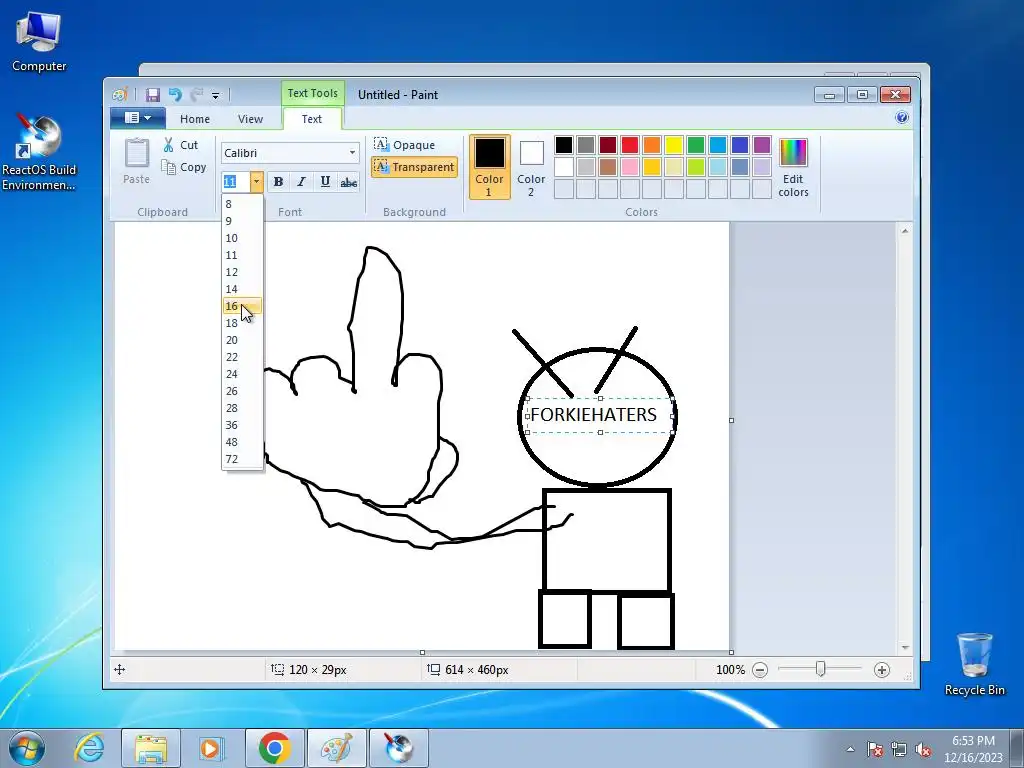Open the Windows Start button
This screenshot has width=1024, height=768.
coord(27,748)
